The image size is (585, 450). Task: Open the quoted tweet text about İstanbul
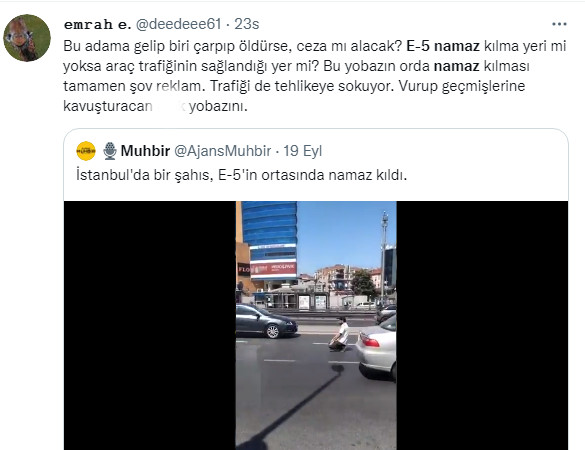[241, 175]
